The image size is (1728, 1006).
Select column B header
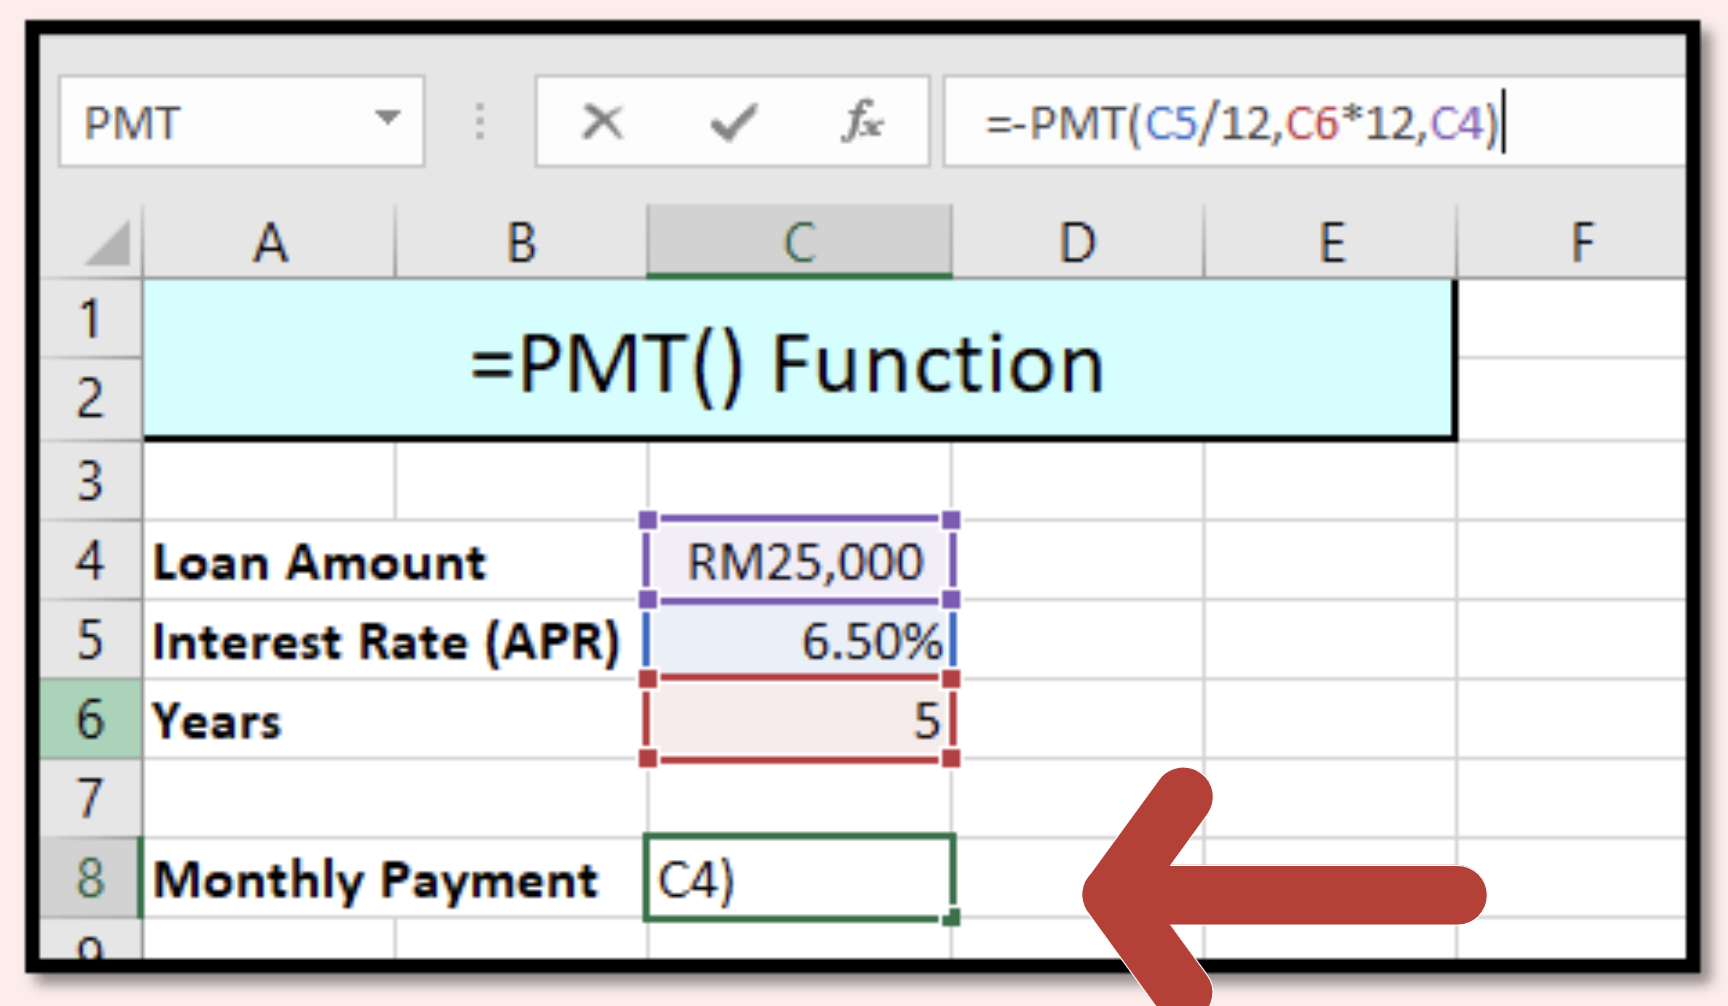pos(522,242)
